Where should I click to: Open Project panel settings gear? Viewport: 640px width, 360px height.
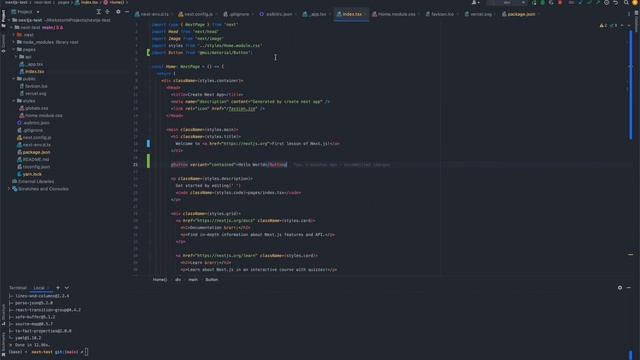pos(118,12)
